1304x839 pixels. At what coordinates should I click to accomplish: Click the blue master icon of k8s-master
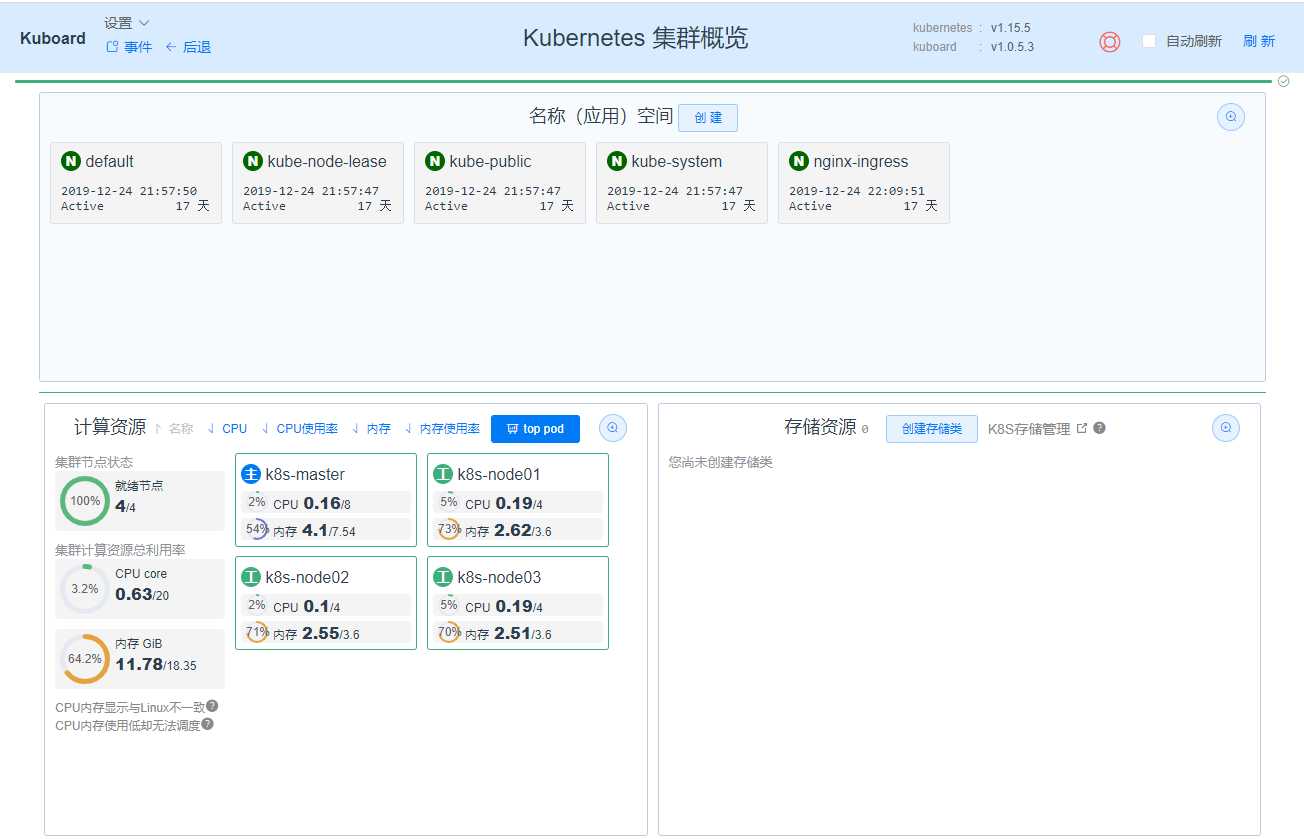point(251,474)
